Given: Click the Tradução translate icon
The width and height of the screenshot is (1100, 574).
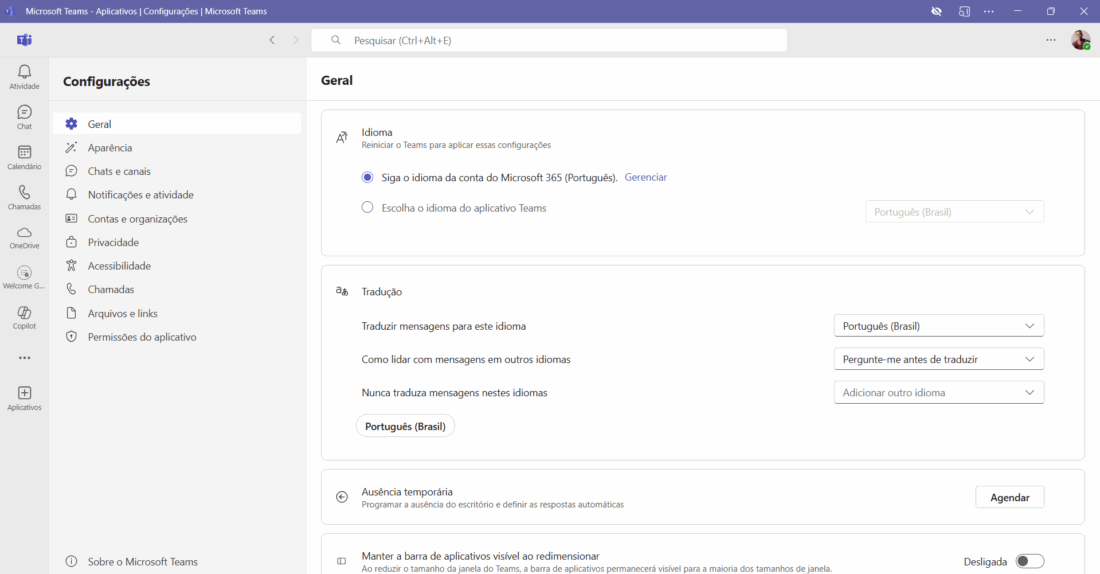Looking at the screenshot, I should [342, 291].
